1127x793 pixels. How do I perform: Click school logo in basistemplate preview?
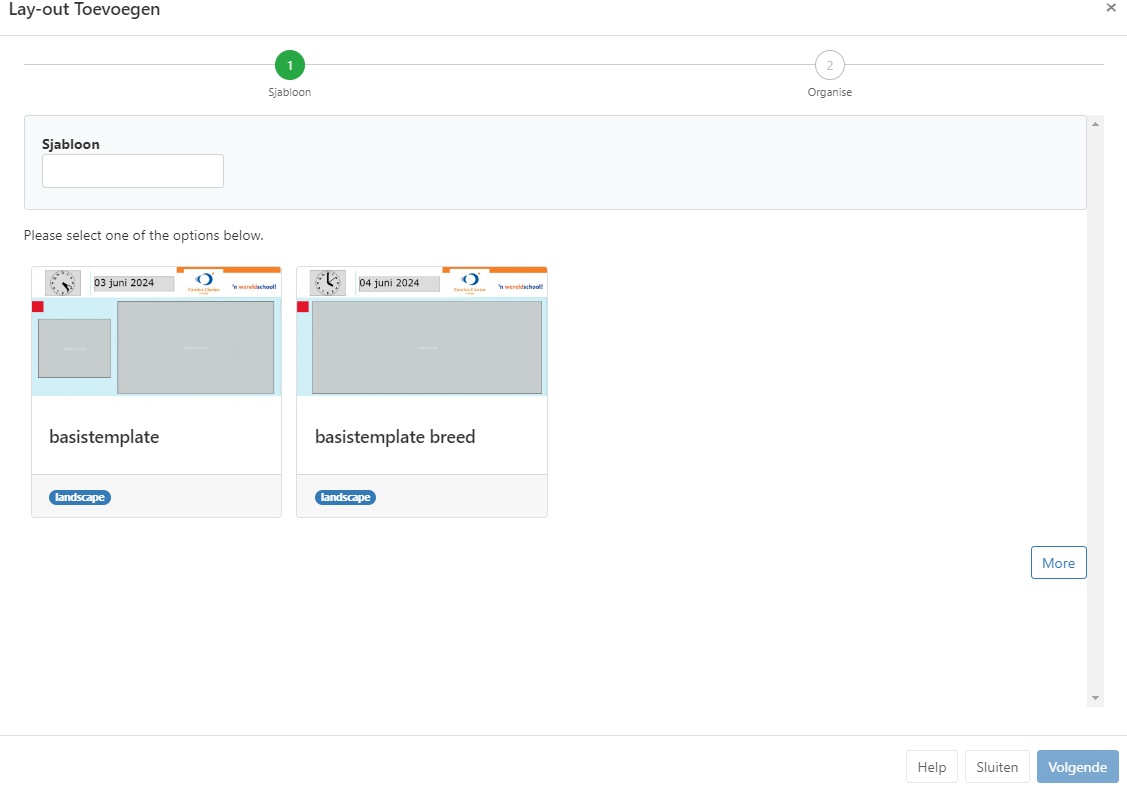pyautogui.click(x=204, y=282)
